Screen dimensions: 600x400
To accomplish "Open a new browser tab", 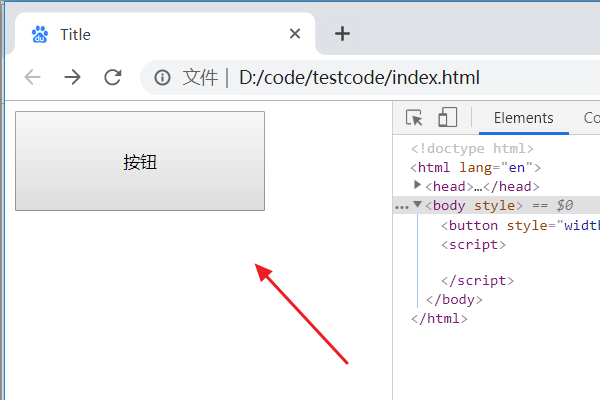I will tap(342, 34).
